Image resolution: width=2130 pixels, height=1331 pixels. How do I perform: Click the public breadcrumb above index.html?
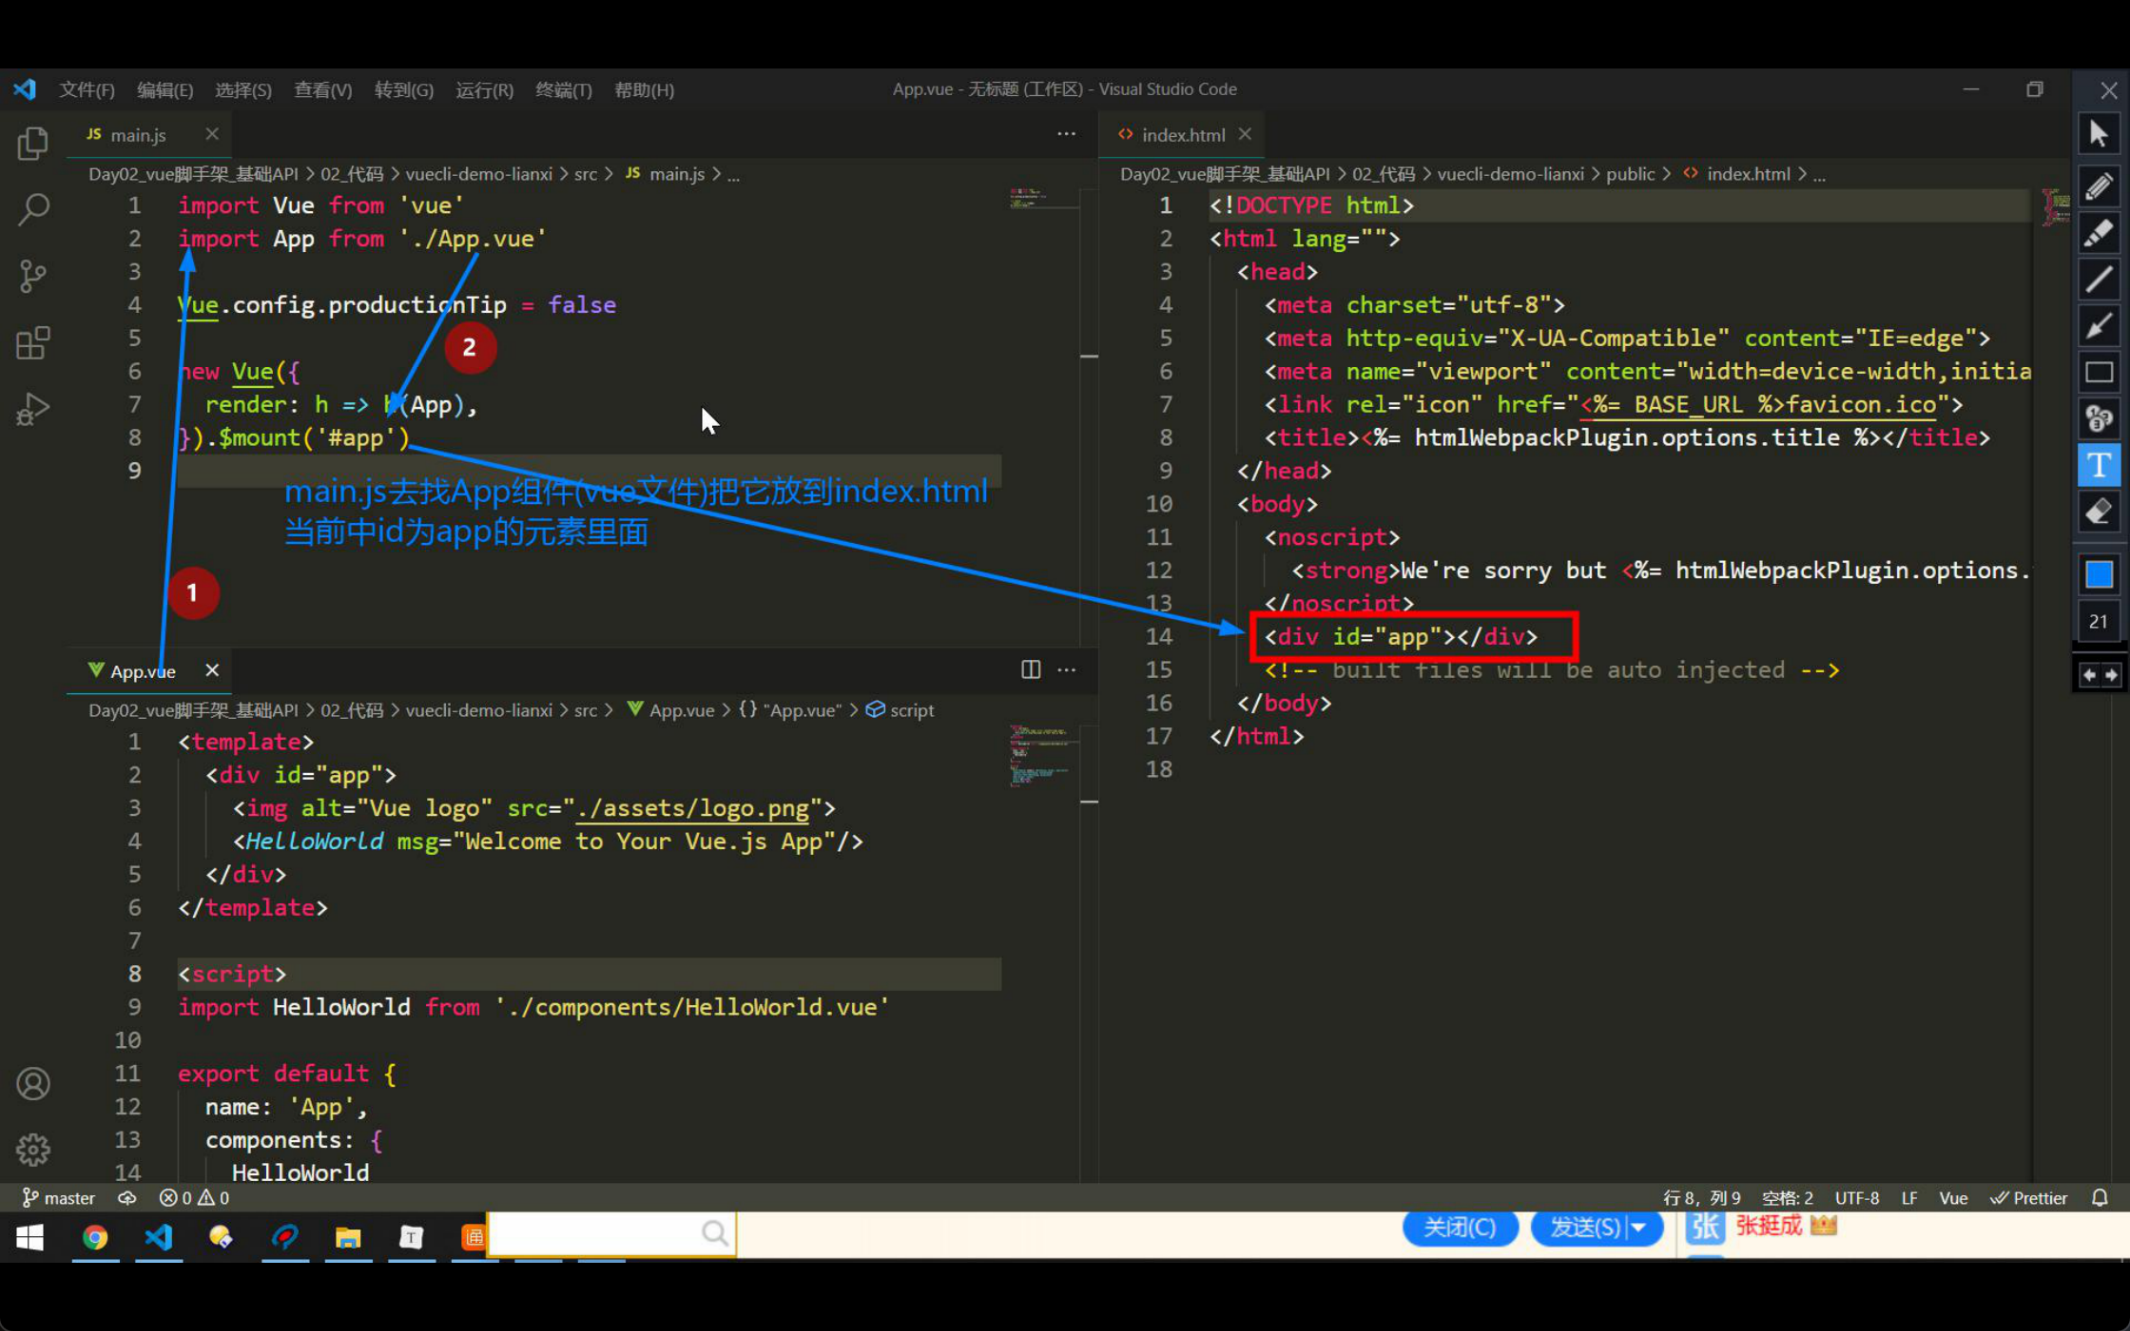[x=1630, y=173]
